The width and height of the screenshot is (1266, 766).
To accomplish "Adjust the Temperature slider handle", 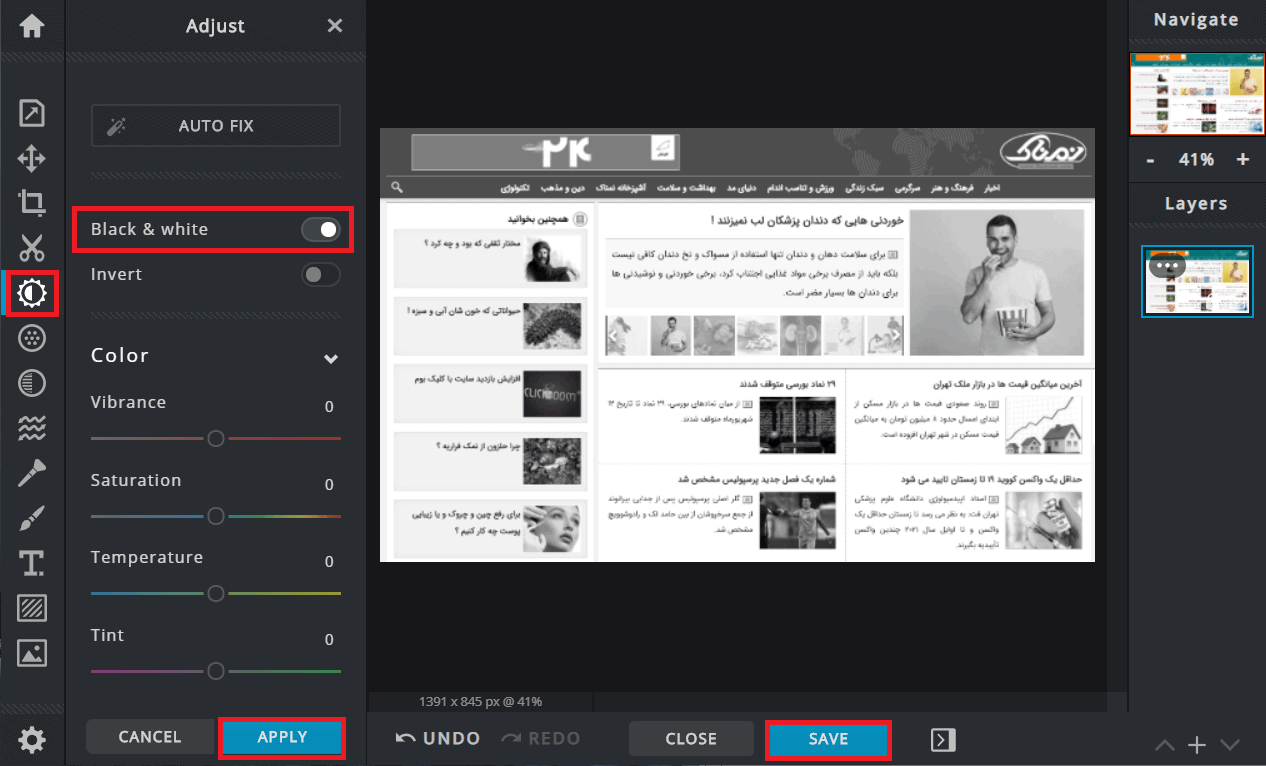I will (215, 593).
